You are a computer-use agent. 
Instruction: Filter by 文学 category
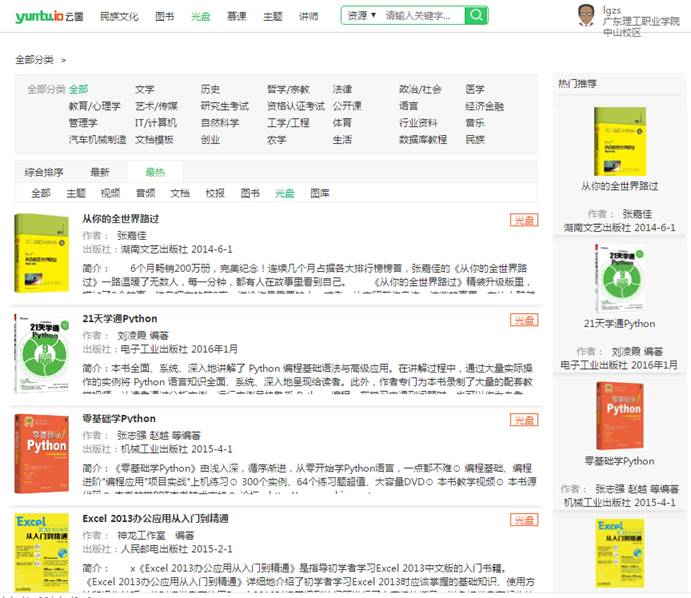pyautogui.click(x=145, y=89)
